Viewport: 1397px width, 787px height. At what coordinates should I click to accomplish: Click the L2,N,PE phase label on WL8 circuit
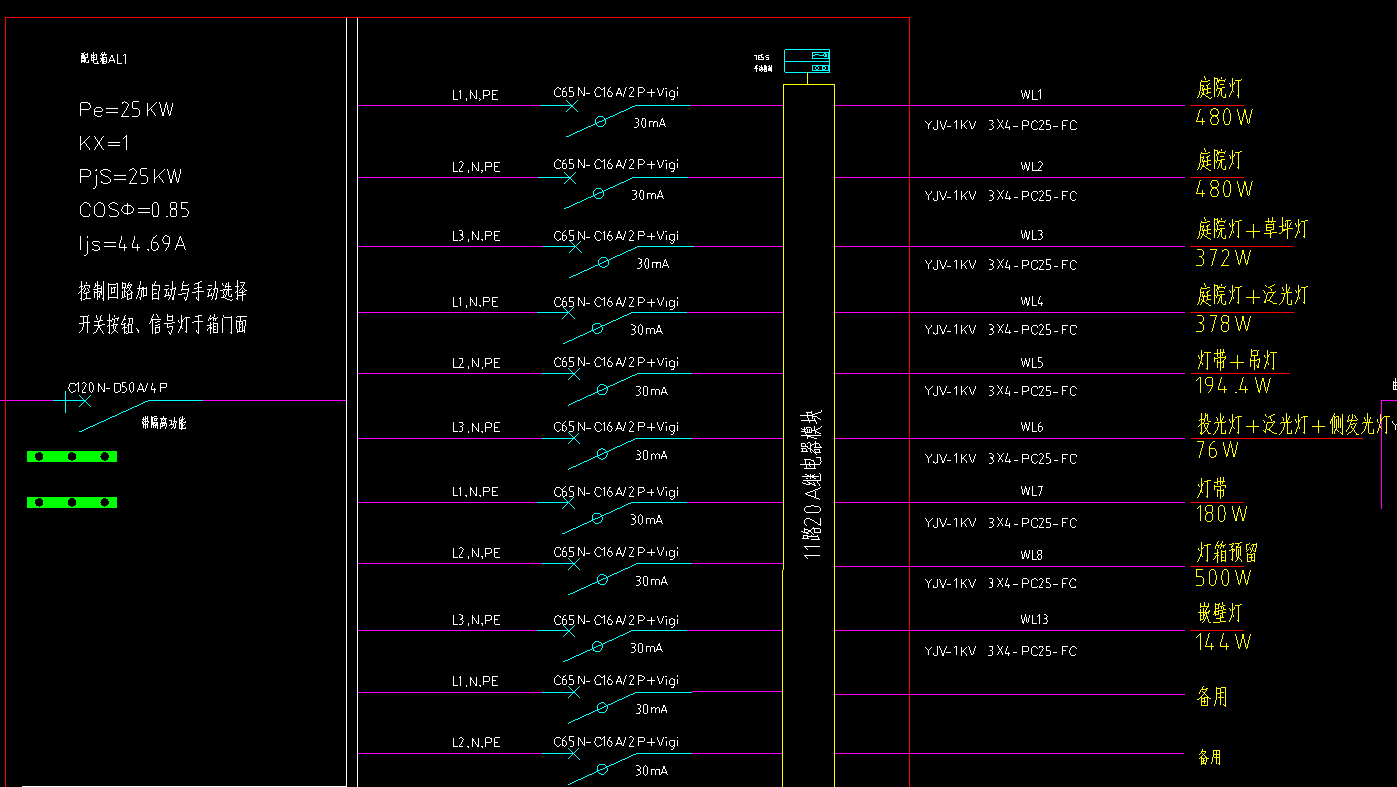pos(475,553)
